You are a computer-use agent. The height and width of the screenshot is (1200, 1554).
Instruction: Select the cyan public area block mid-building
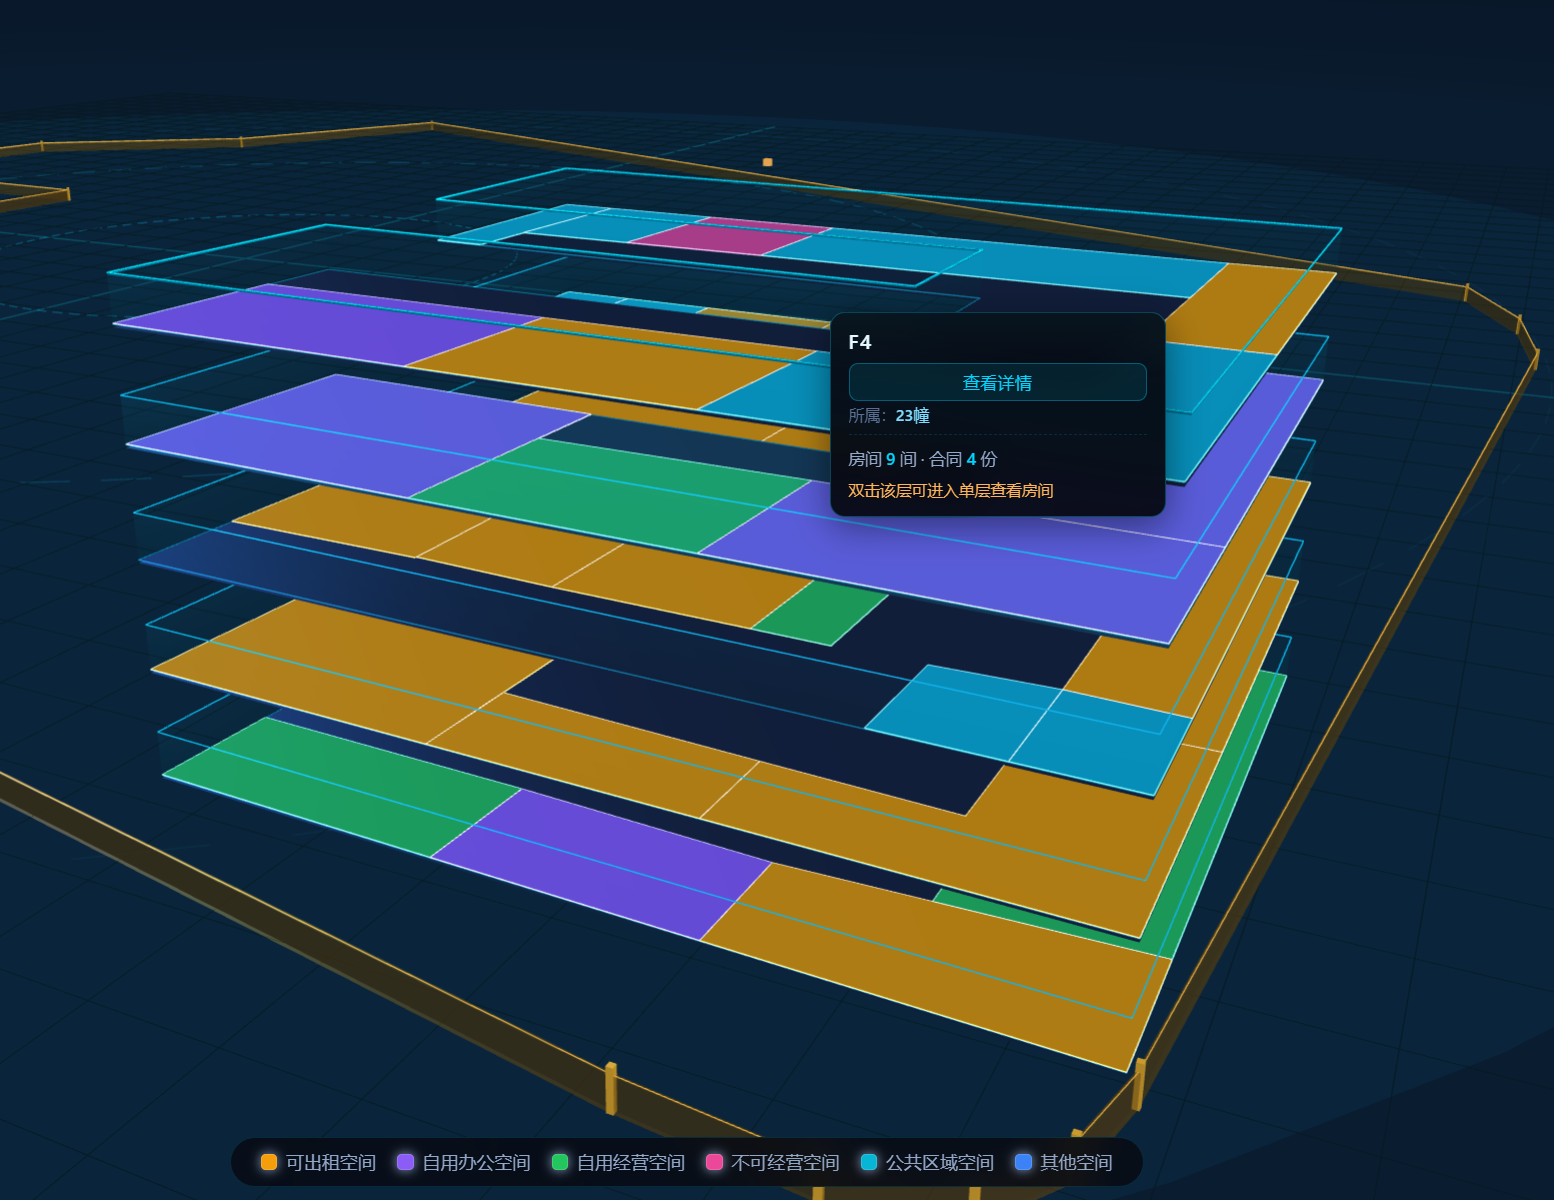tap(1030, 728)
